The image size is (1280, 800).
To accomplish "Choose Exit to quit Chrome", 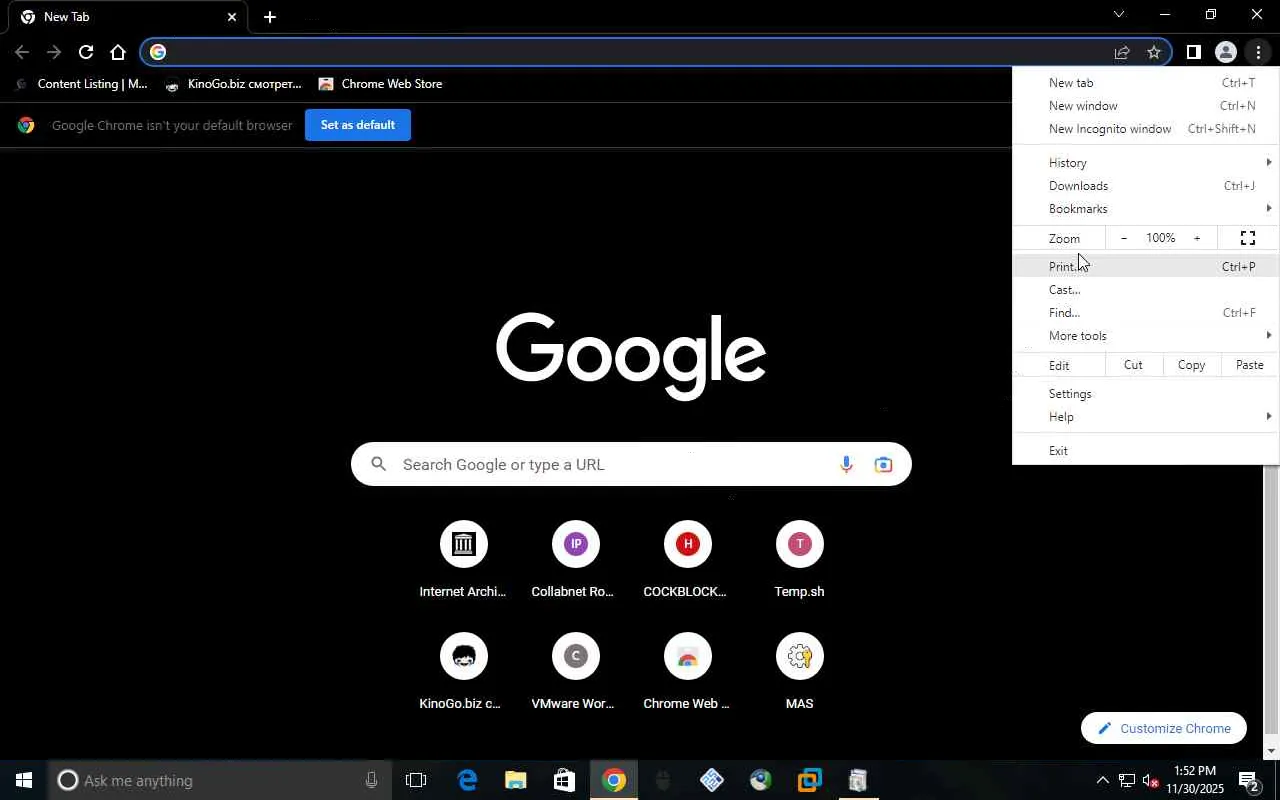I will [1146, 451].
